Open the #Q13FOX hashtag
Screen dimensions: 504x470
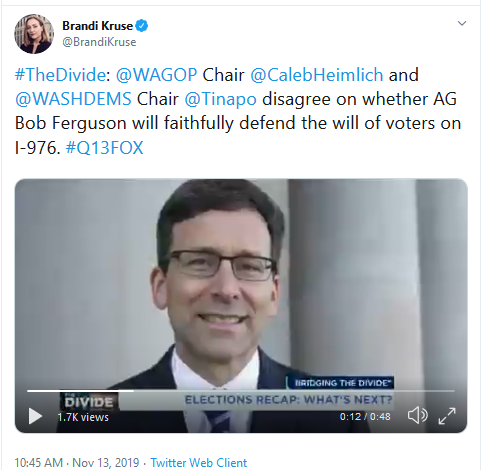pyautogui.click(x=105, y=148)
